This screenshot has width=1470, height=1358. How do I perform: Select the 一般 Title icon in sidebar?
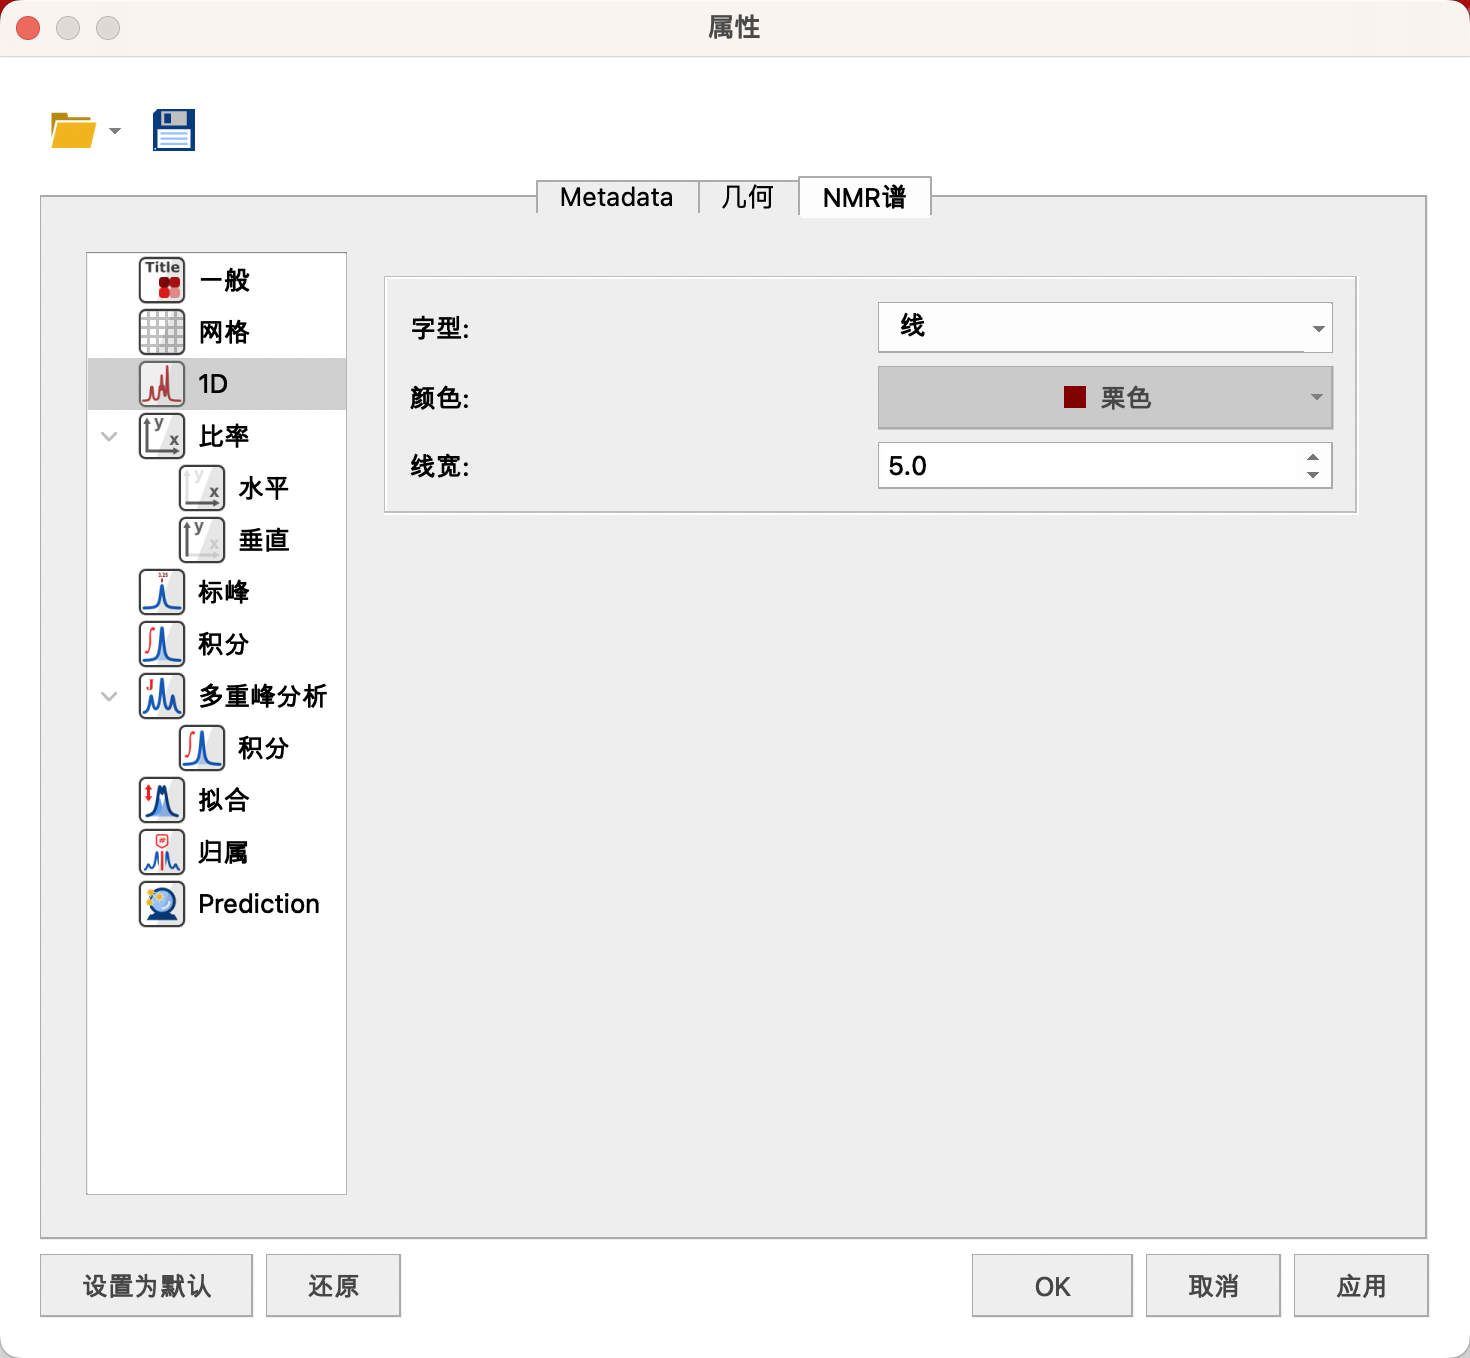[x=162, y=280]
